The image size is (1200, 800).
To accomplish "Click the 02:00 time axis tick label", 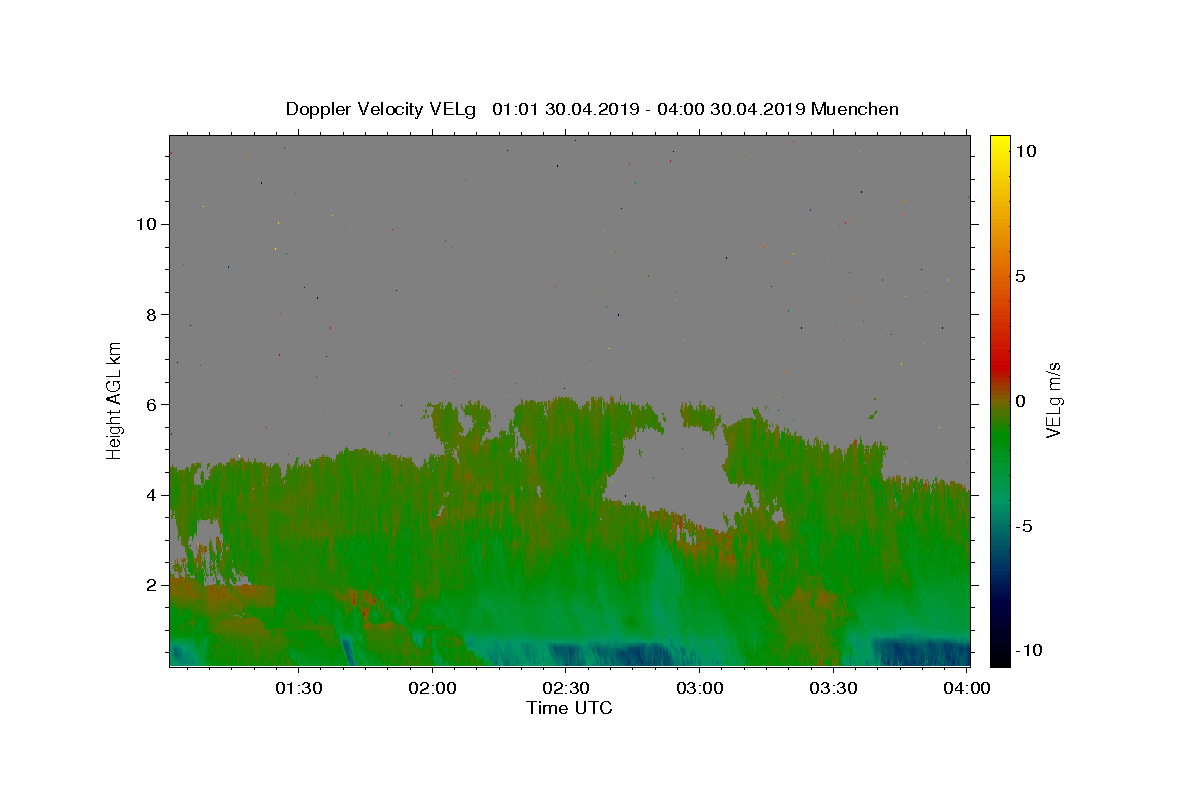I will (433, 689).
